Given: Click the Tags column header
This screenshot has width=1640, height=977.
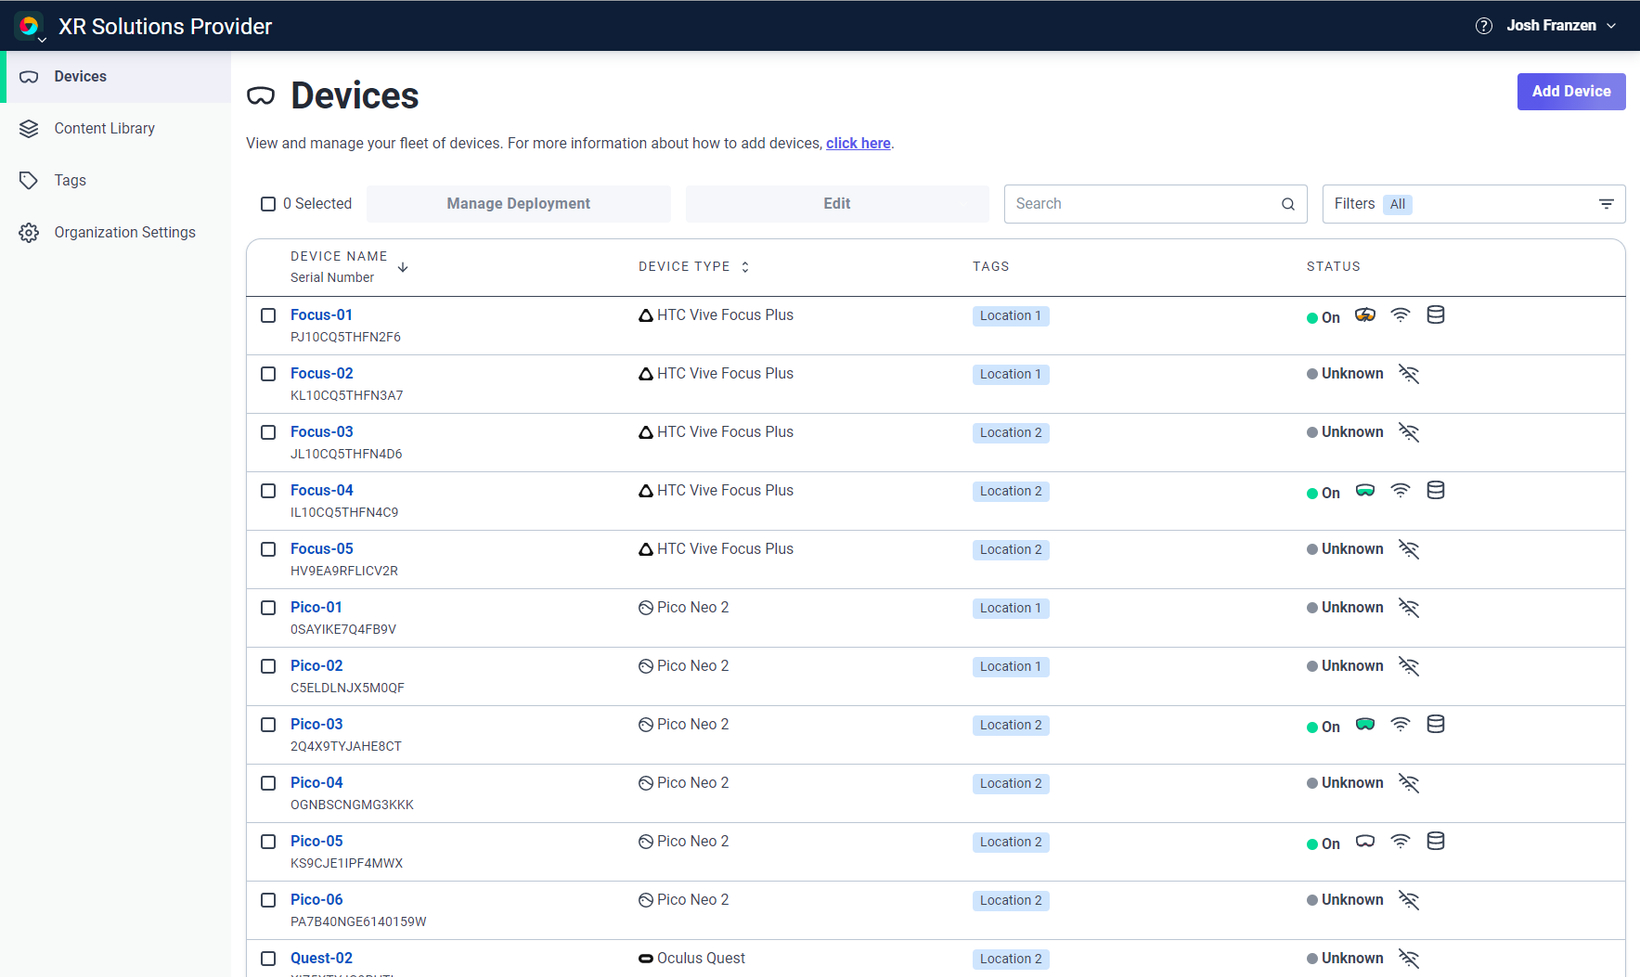Looking at the screenshot, I should [991, 267].
